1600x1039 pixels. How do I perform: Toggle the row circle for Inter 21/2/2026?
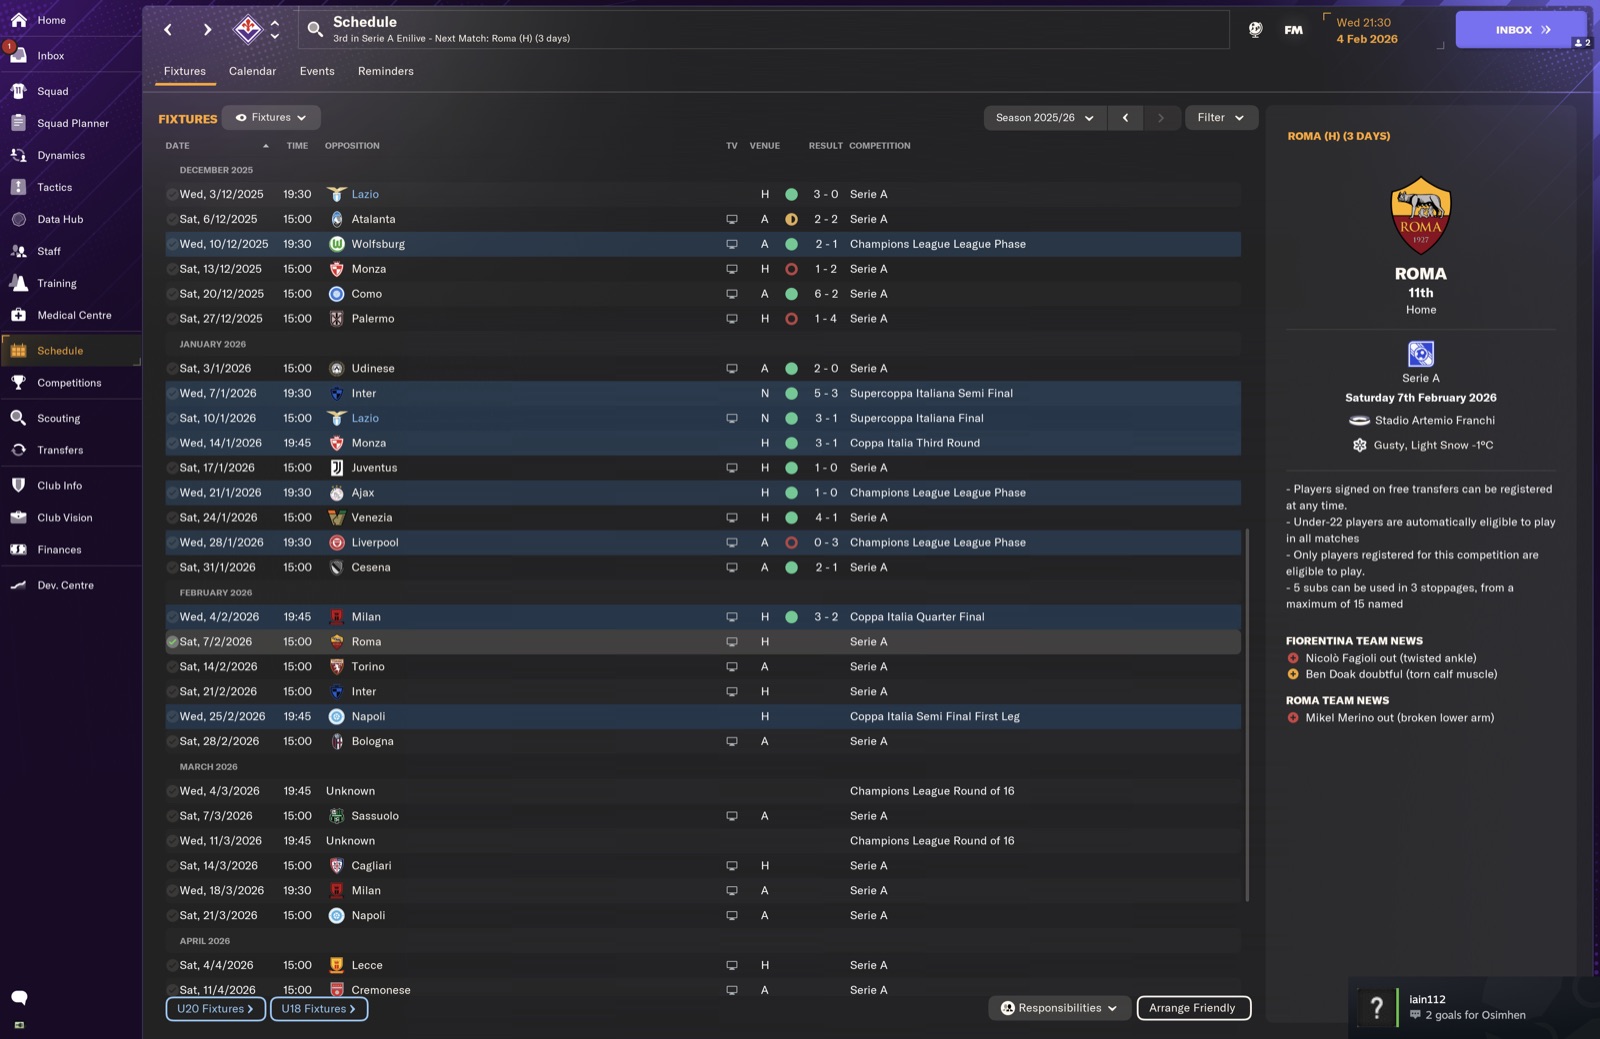click(x=172, y=692)
